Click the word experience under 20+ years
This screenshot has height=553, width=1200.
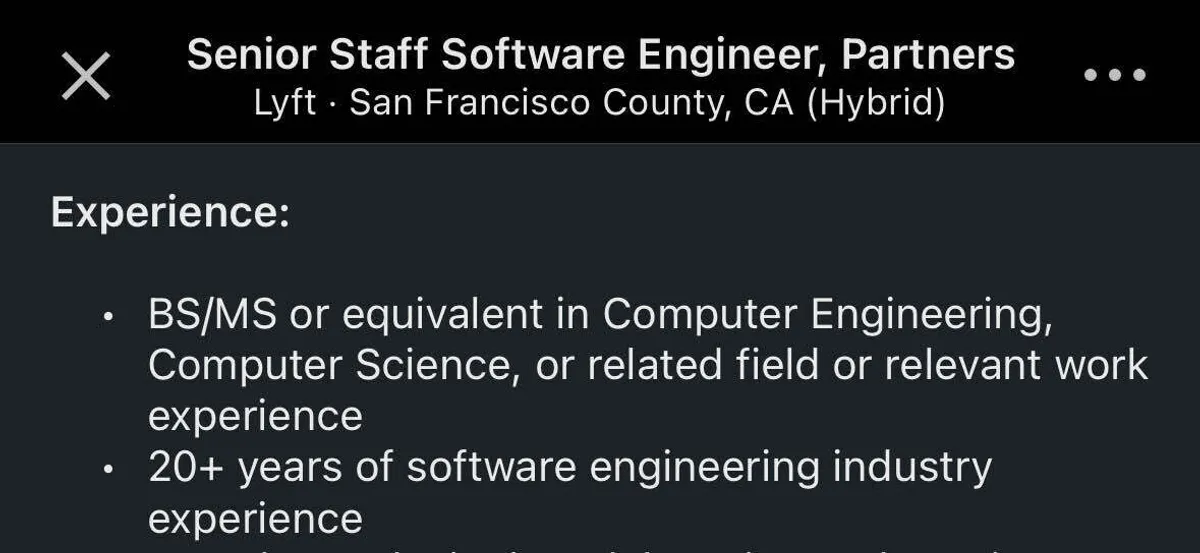pos(255,518)
